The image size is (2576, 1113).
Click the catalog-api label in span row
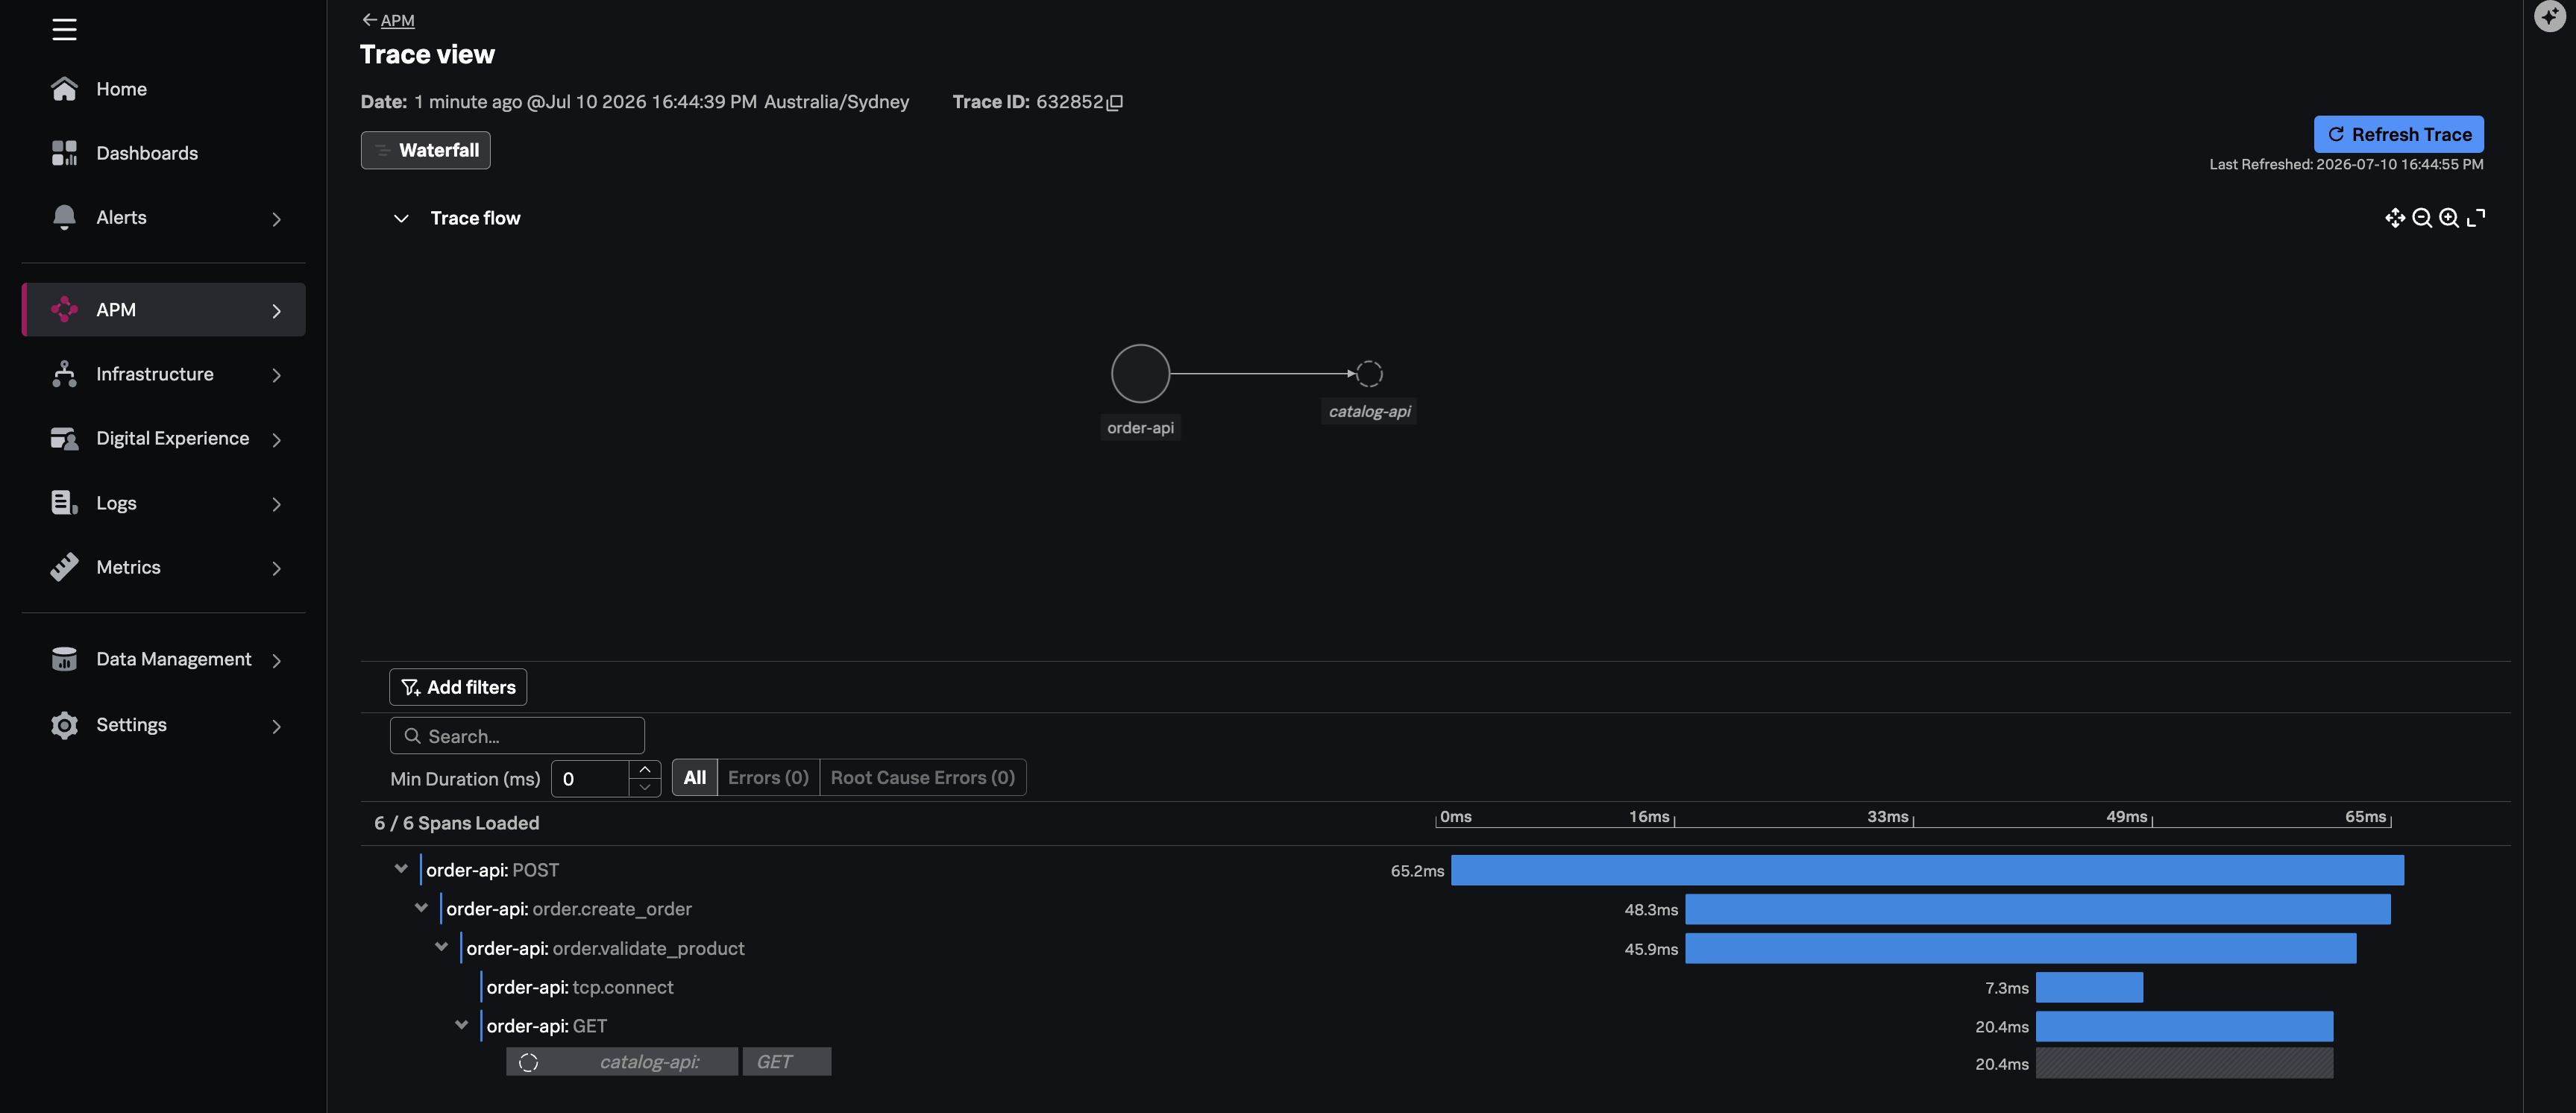point(649,1062)
